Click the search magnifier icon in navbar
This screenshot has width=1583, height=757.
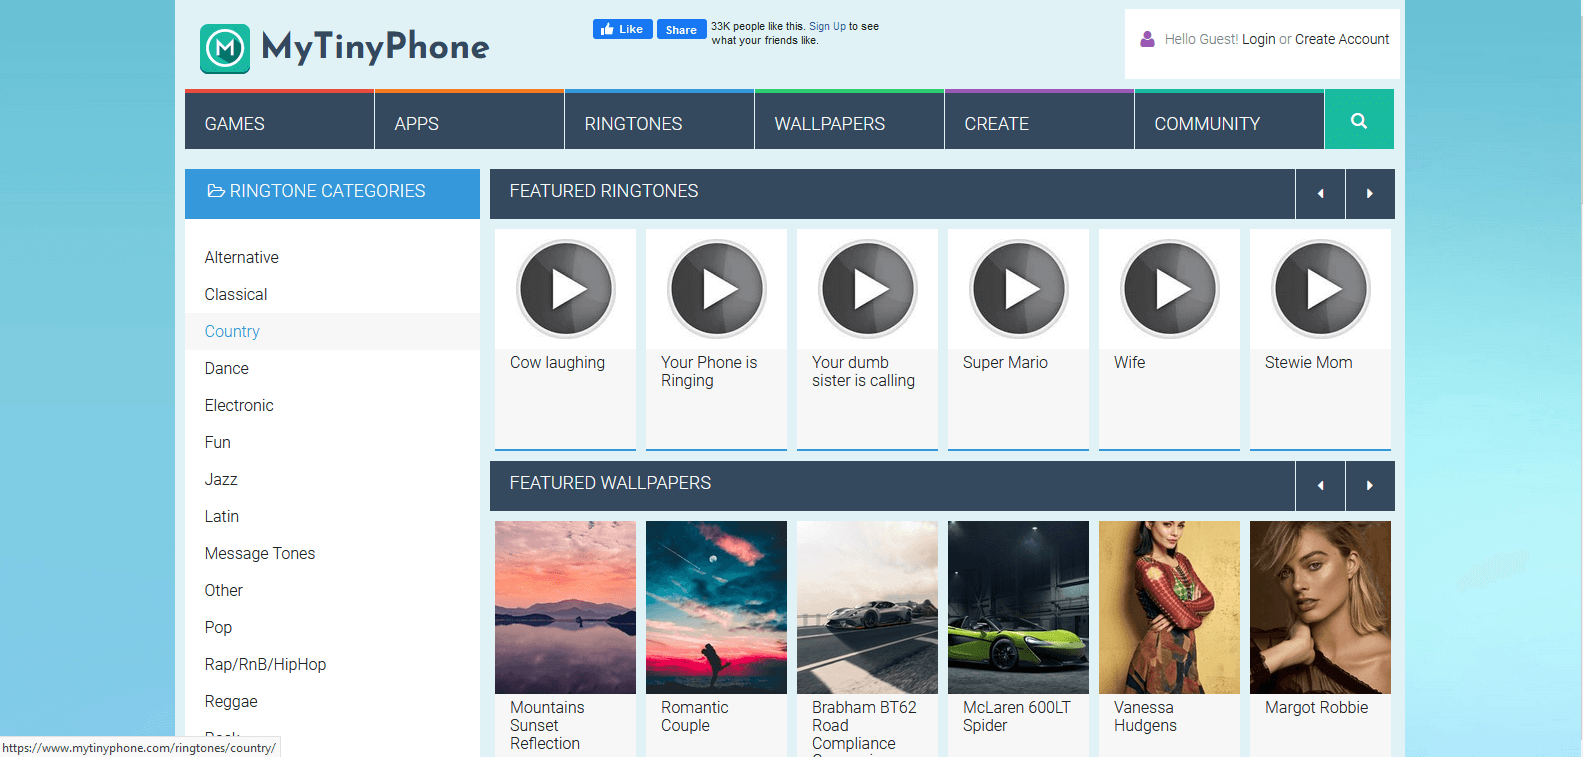click(1358, 121)
